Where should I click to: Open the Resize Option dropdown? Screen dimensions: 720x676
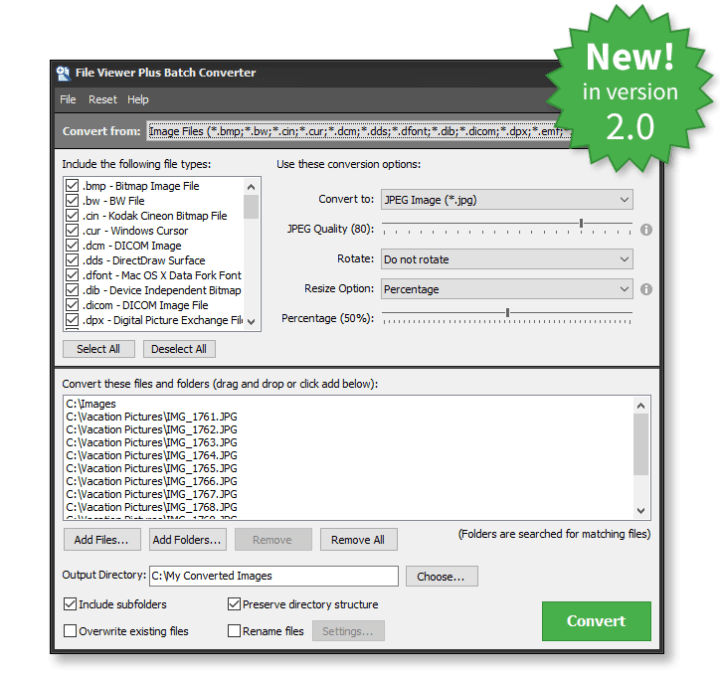507,289
